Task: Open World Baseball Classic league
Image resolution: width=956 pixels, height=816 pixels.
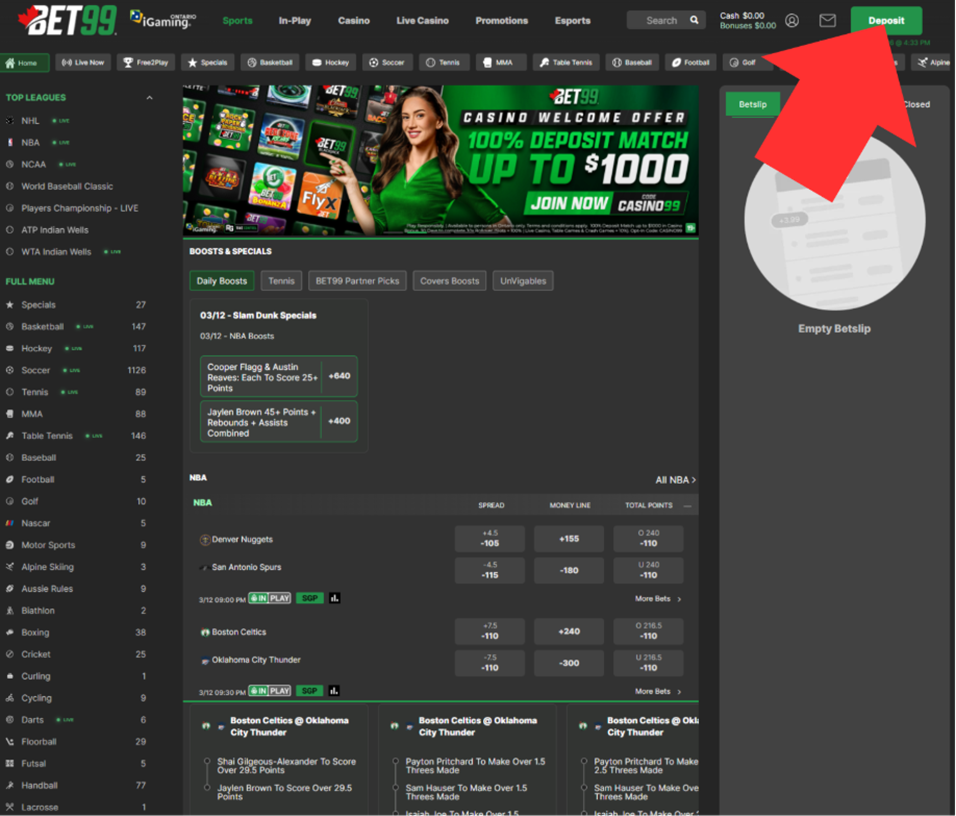Action: point(67,186)
